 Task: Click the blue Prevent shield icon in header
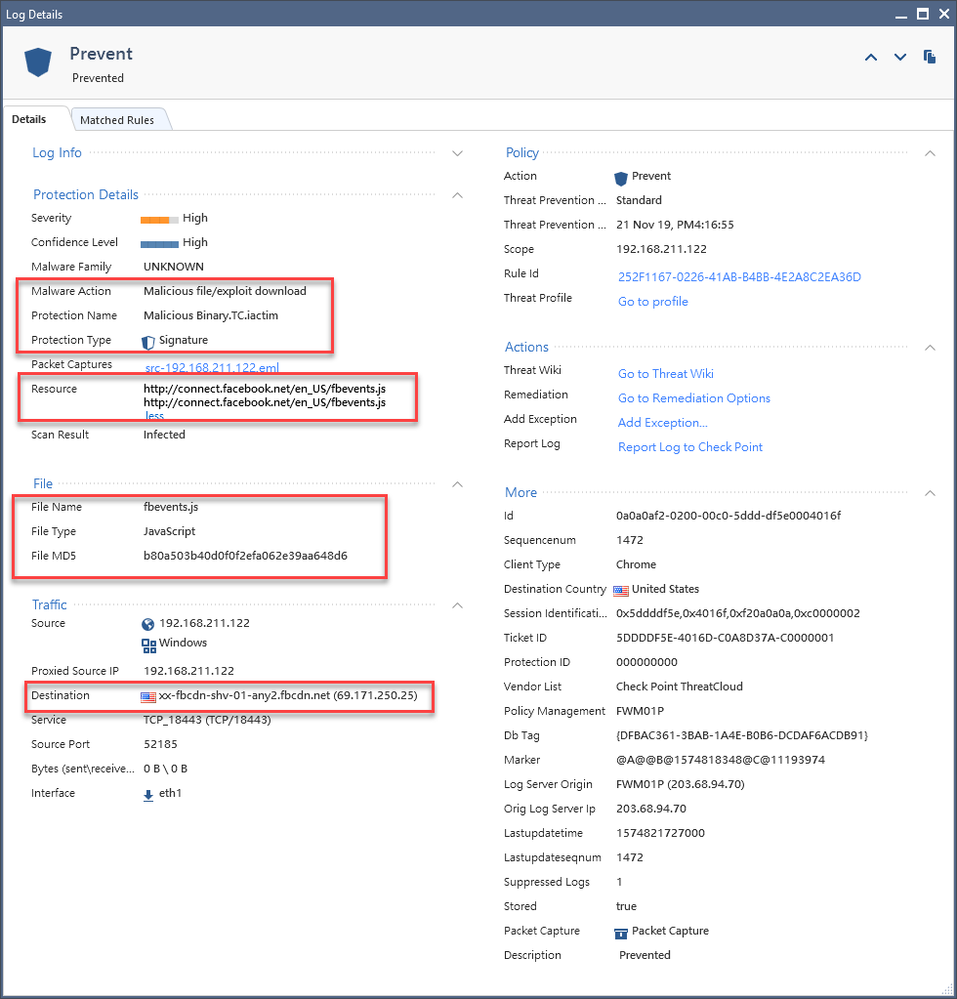click(38, 62)
